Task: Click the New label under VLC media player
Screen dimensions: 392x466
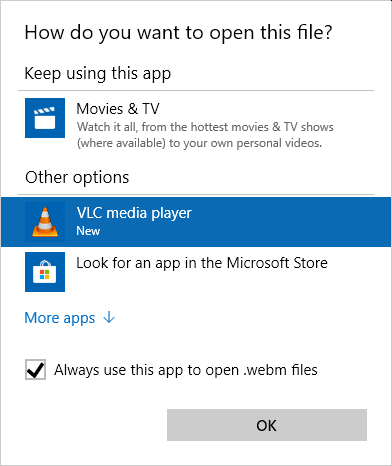Action: 88,231
